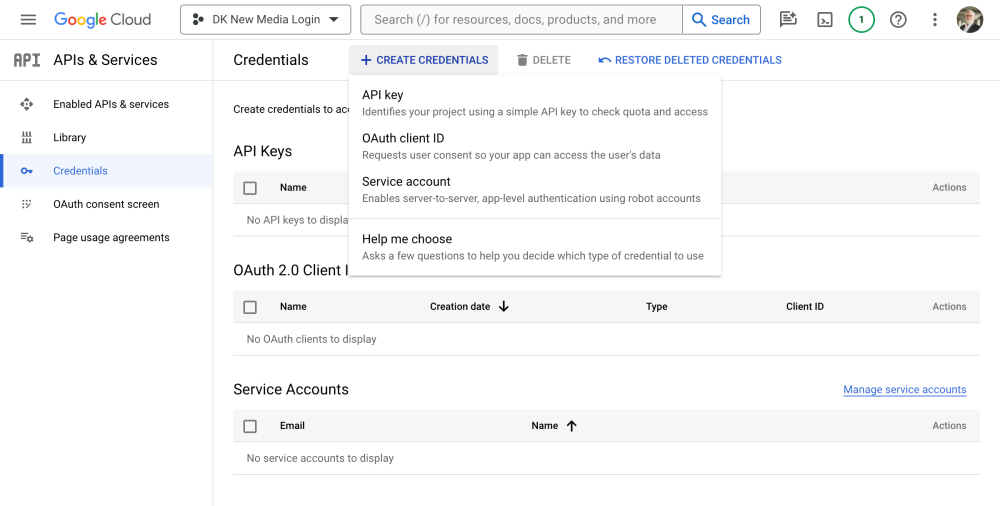
Task: Click the OAuth consent screen icon
Action: [27, 204]
